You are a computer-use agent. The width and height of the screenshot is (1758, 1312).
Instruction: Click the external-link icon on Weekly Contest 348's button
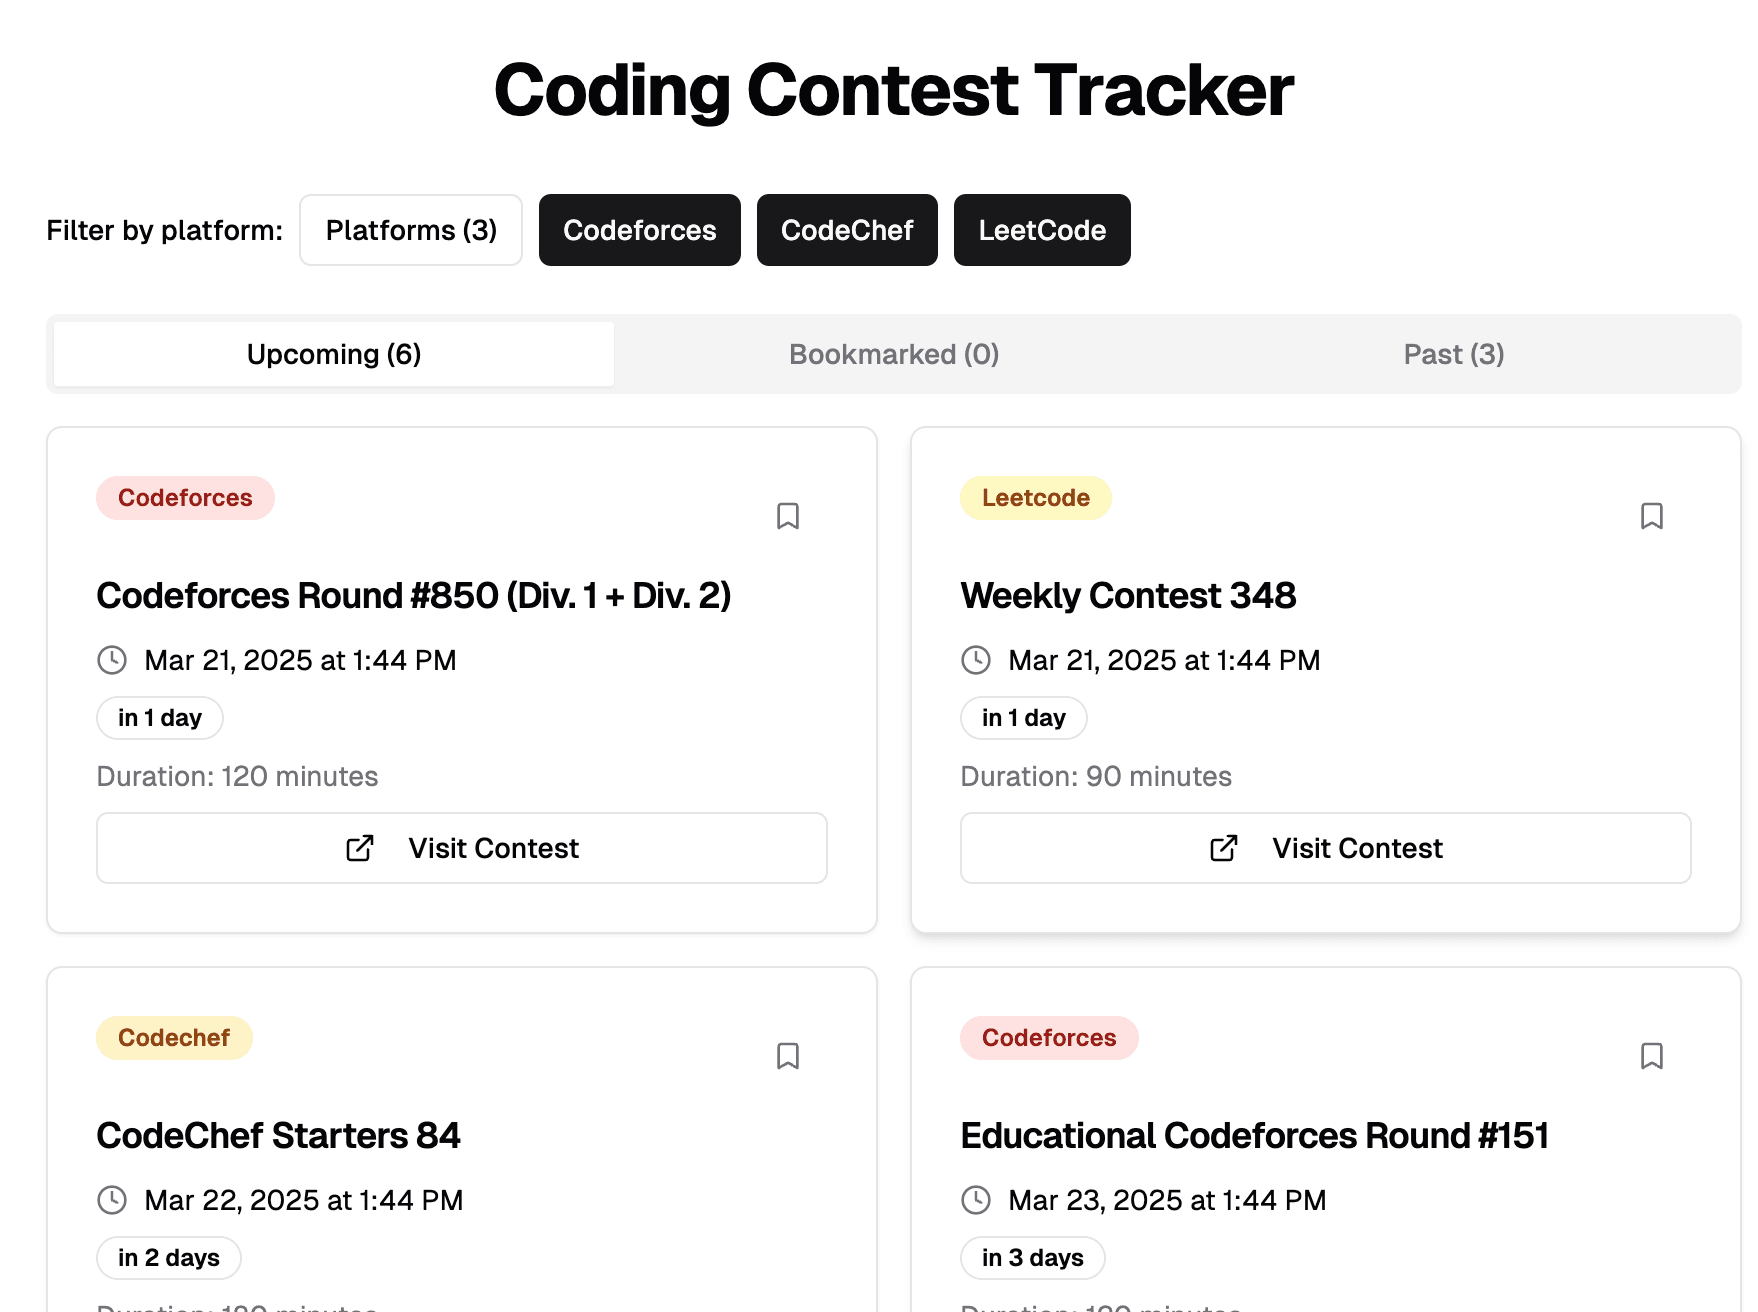click(x=1222, y=848)
